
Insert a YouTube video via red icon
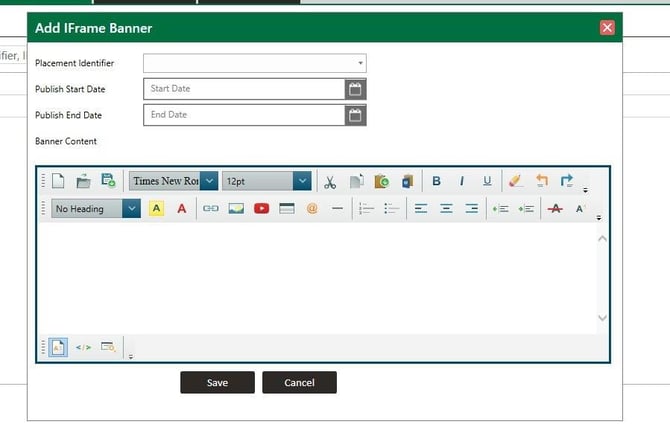pyautogui.click(x=261, y=209)
